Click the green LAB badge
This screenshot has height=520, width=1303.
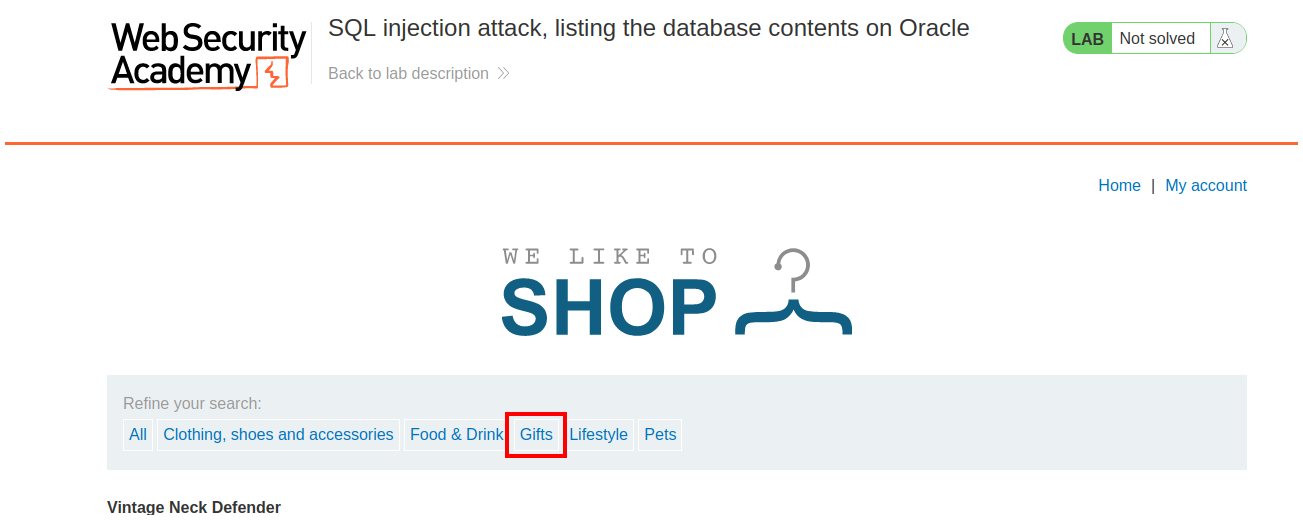[1087, 39]
